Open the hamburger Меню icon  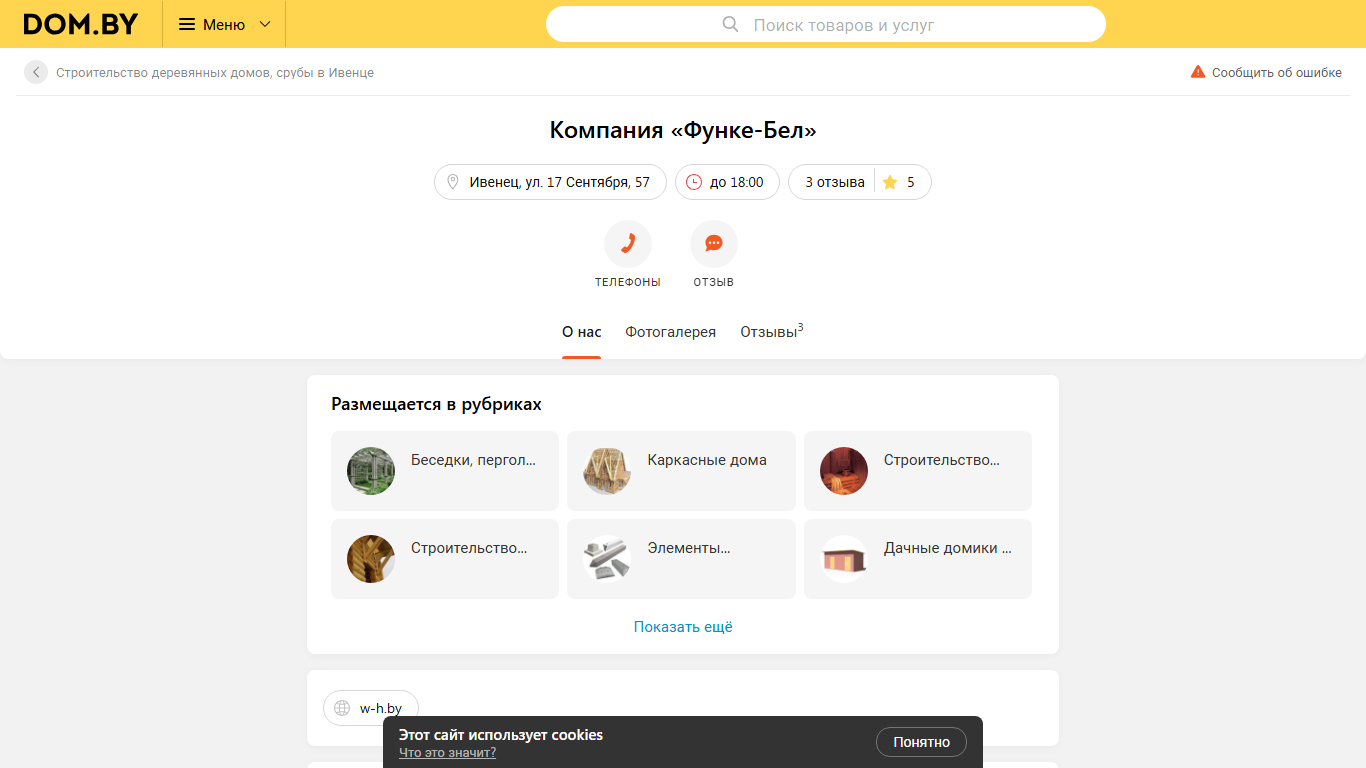tap(187, 24)
